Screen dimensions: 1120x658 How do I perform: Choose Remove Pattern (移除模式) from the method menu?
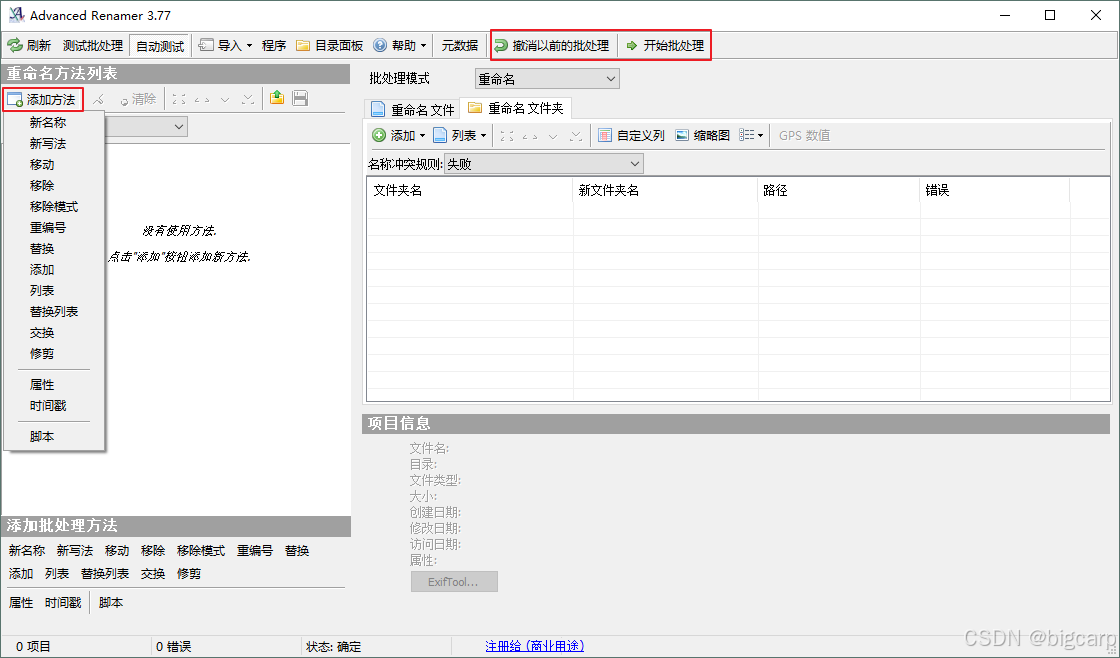[54, 206]
